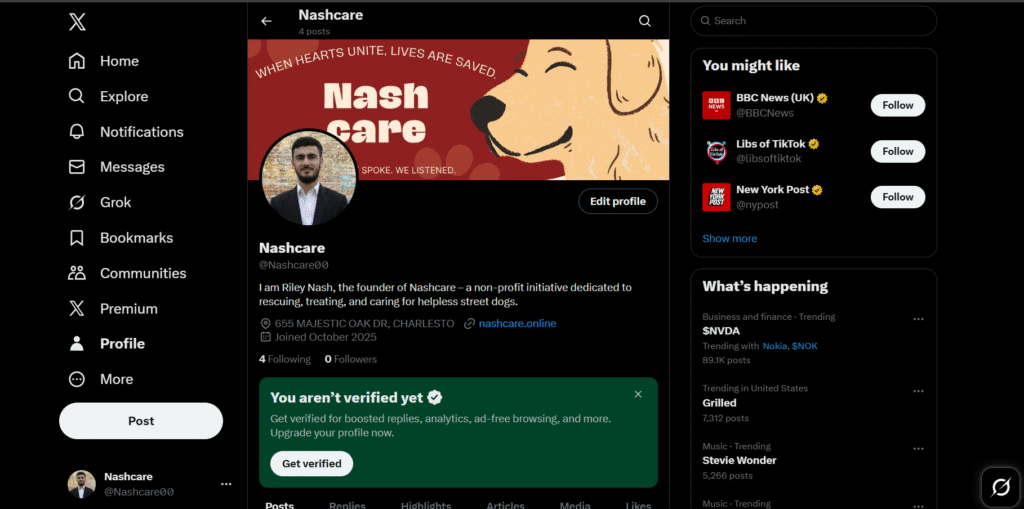The image size is (1024, 509).
Task: Click the search icon in profile header
Action: coord(645,21)
